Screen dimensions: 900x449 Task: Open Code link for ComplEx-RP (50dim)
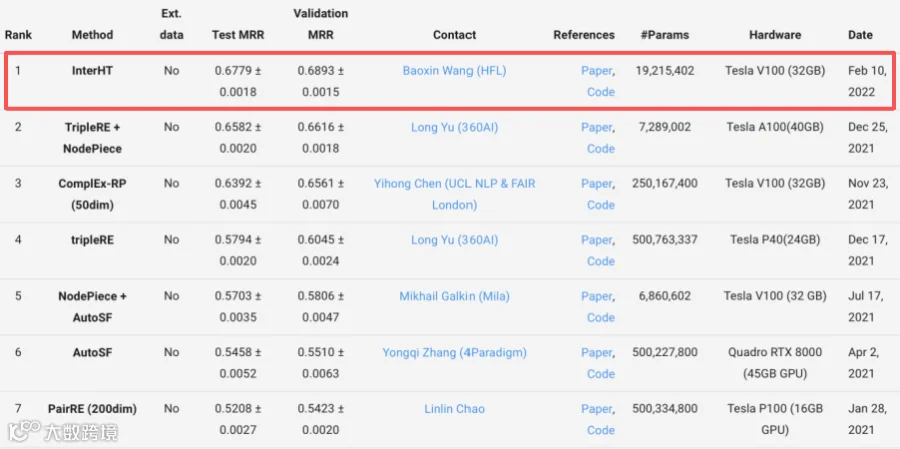[600, 204]
